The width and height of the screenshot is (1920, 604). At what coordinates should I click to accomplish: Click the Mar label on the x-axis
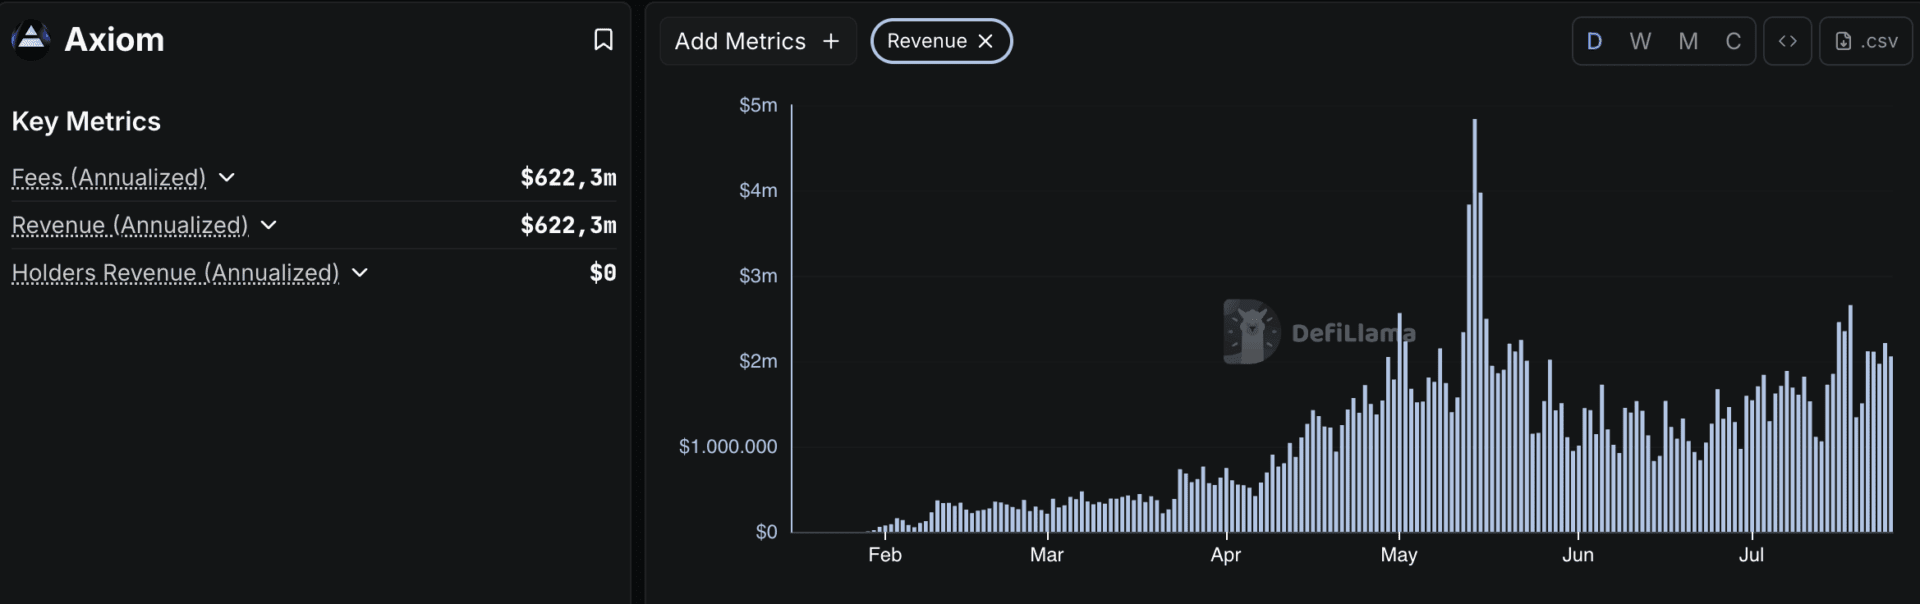point(1047,555)
